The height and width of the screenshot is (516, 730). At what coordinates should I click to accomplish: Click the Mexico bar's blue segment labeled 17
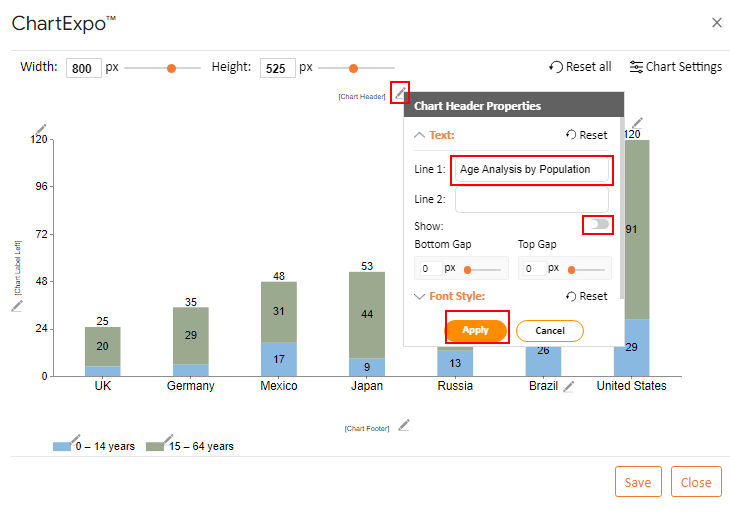coord(279,359)
